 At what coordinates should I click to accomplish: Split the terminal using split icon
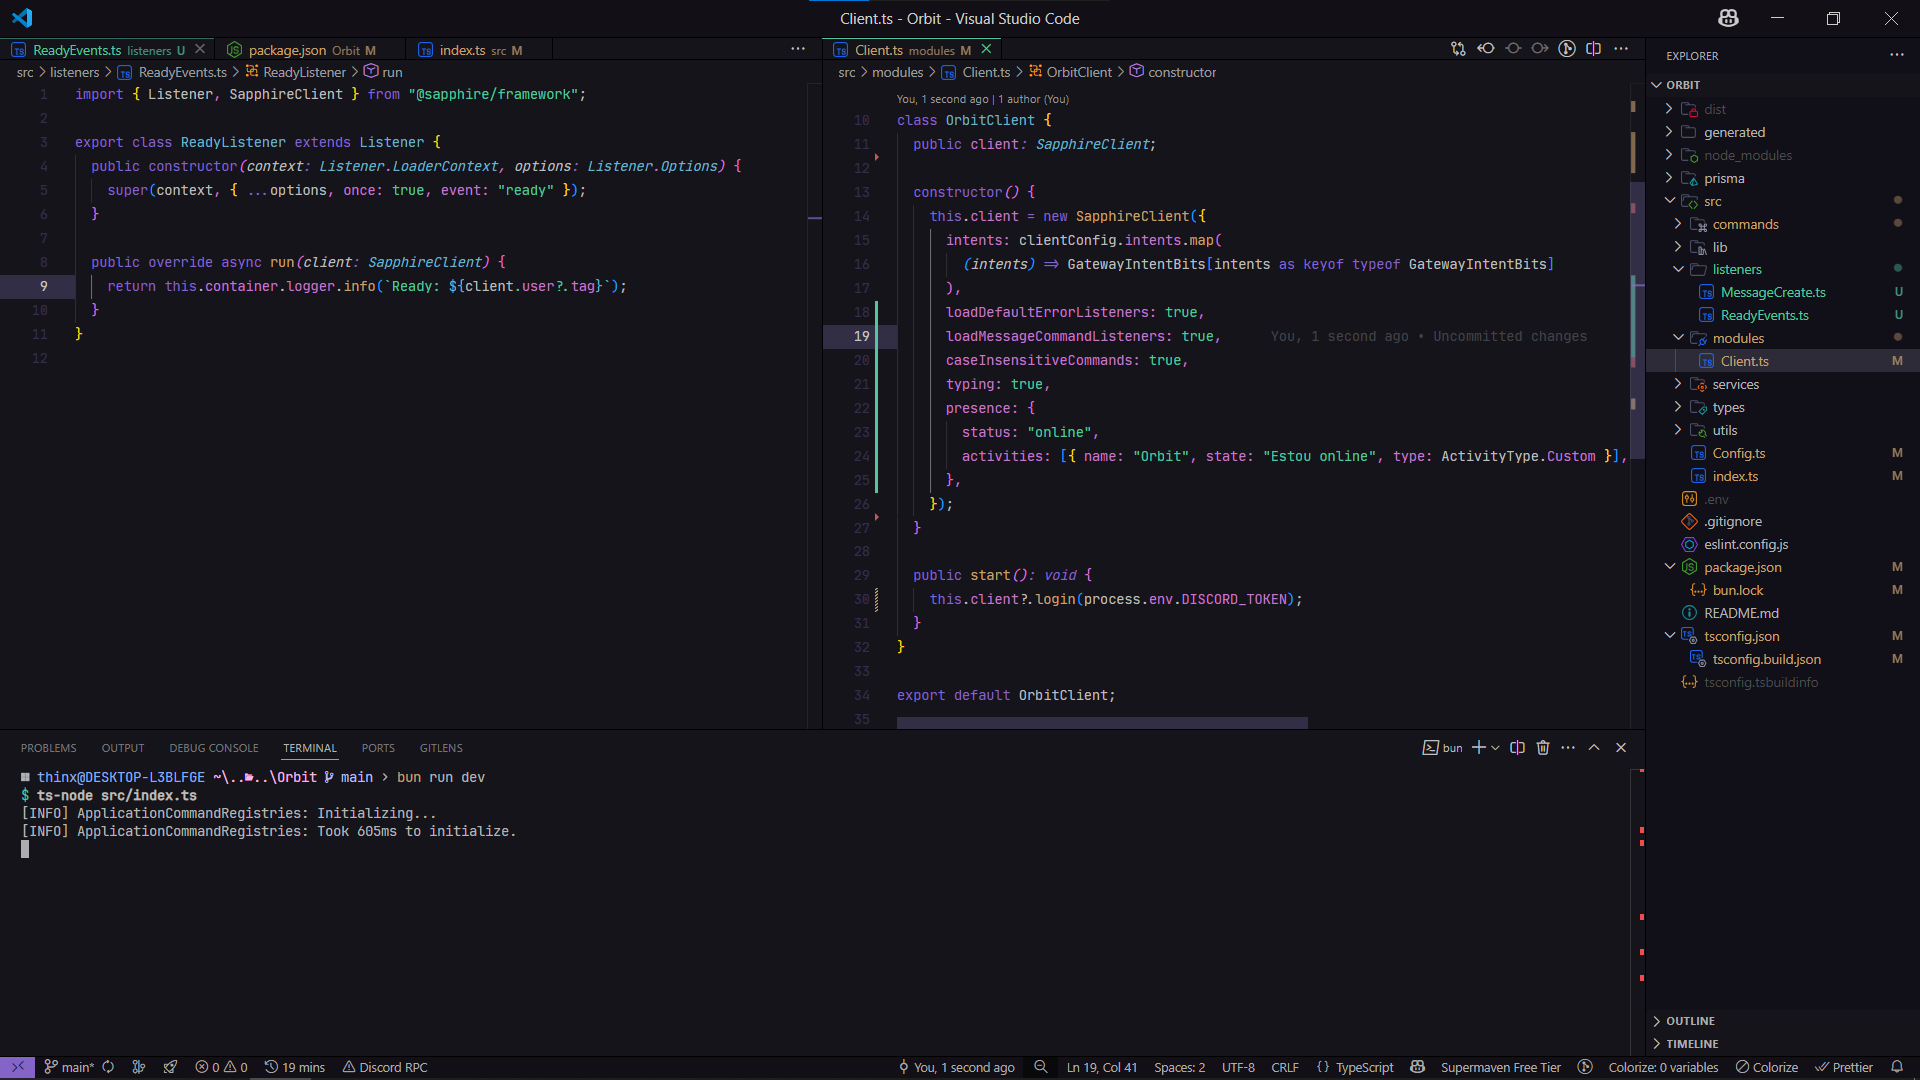(x=1517, y=748)
